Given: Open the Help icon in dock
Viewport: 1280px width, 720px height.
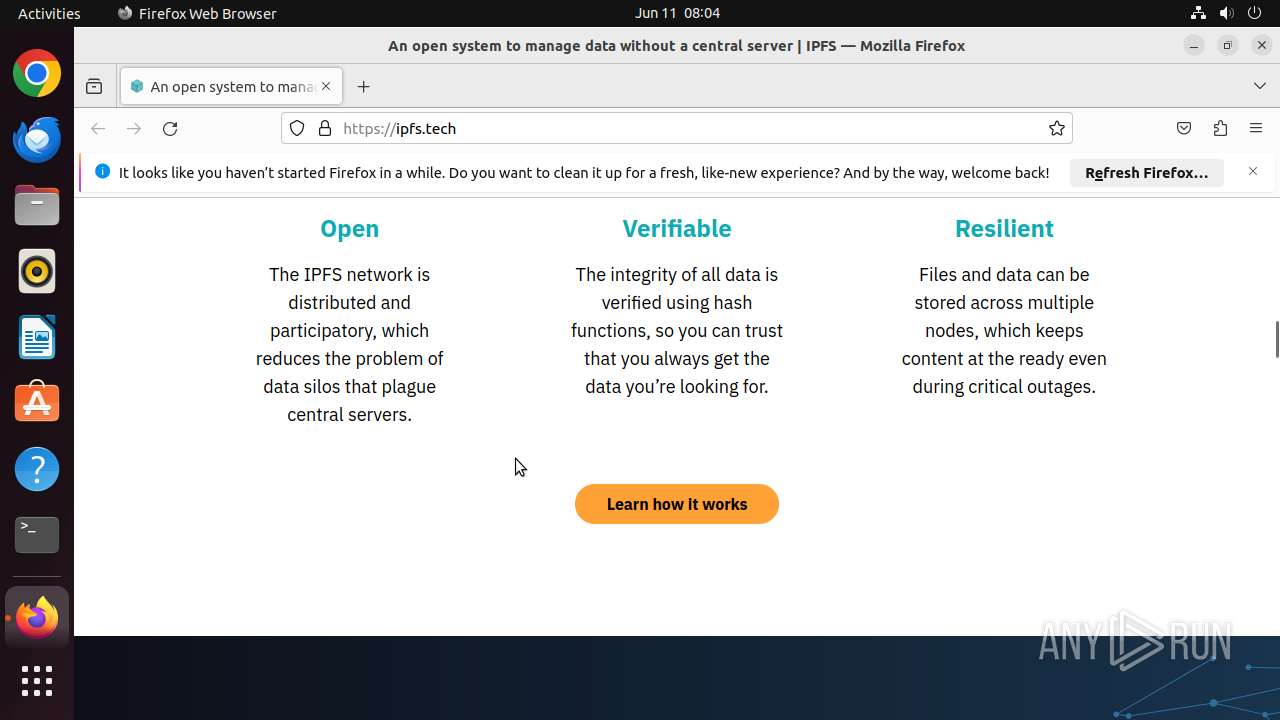Looking at the screenshot, I should (37, 469).
